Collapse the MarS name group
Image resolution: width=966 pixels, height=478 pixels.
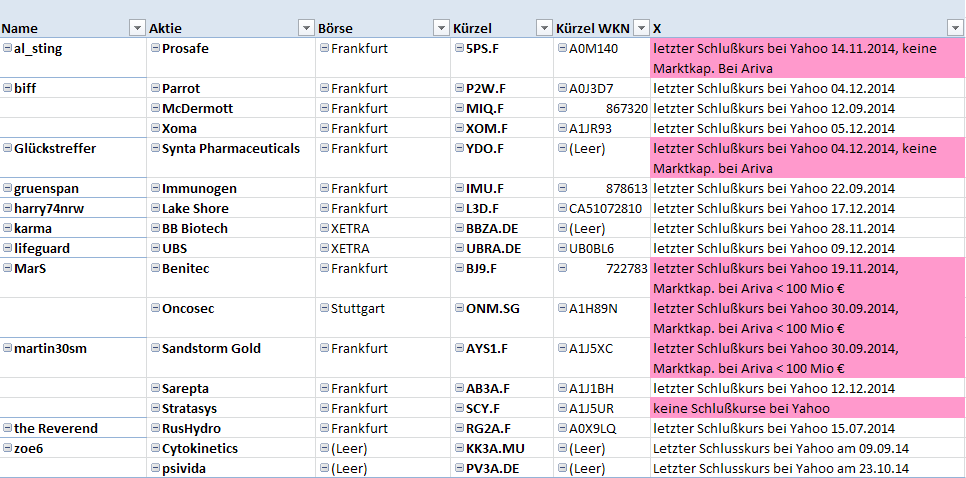[8, 268]
